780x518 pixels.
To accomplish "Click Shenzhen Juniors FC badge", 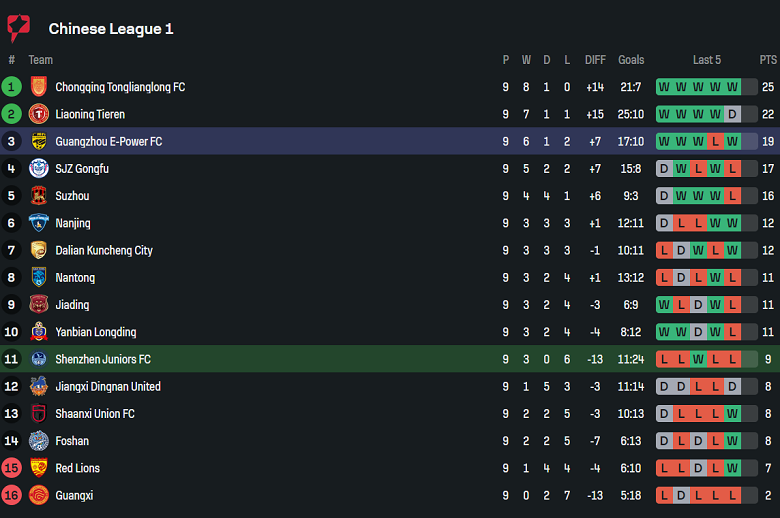I will pyautogui.click(x=39, y=359).
